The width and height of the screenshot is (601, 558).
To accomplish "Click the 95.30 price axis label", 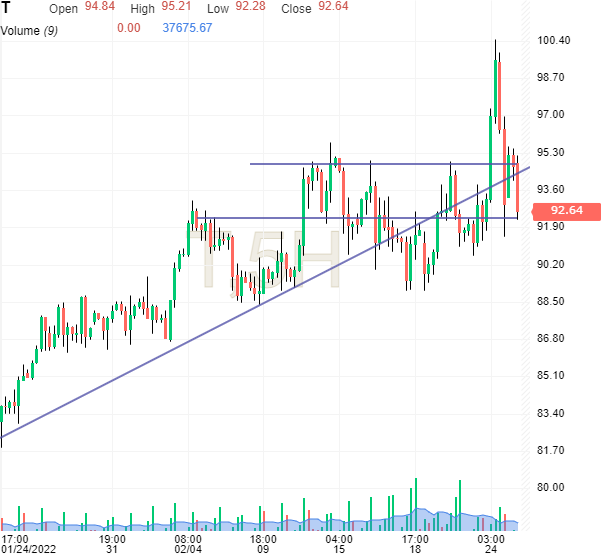I will tap(553, 152).
